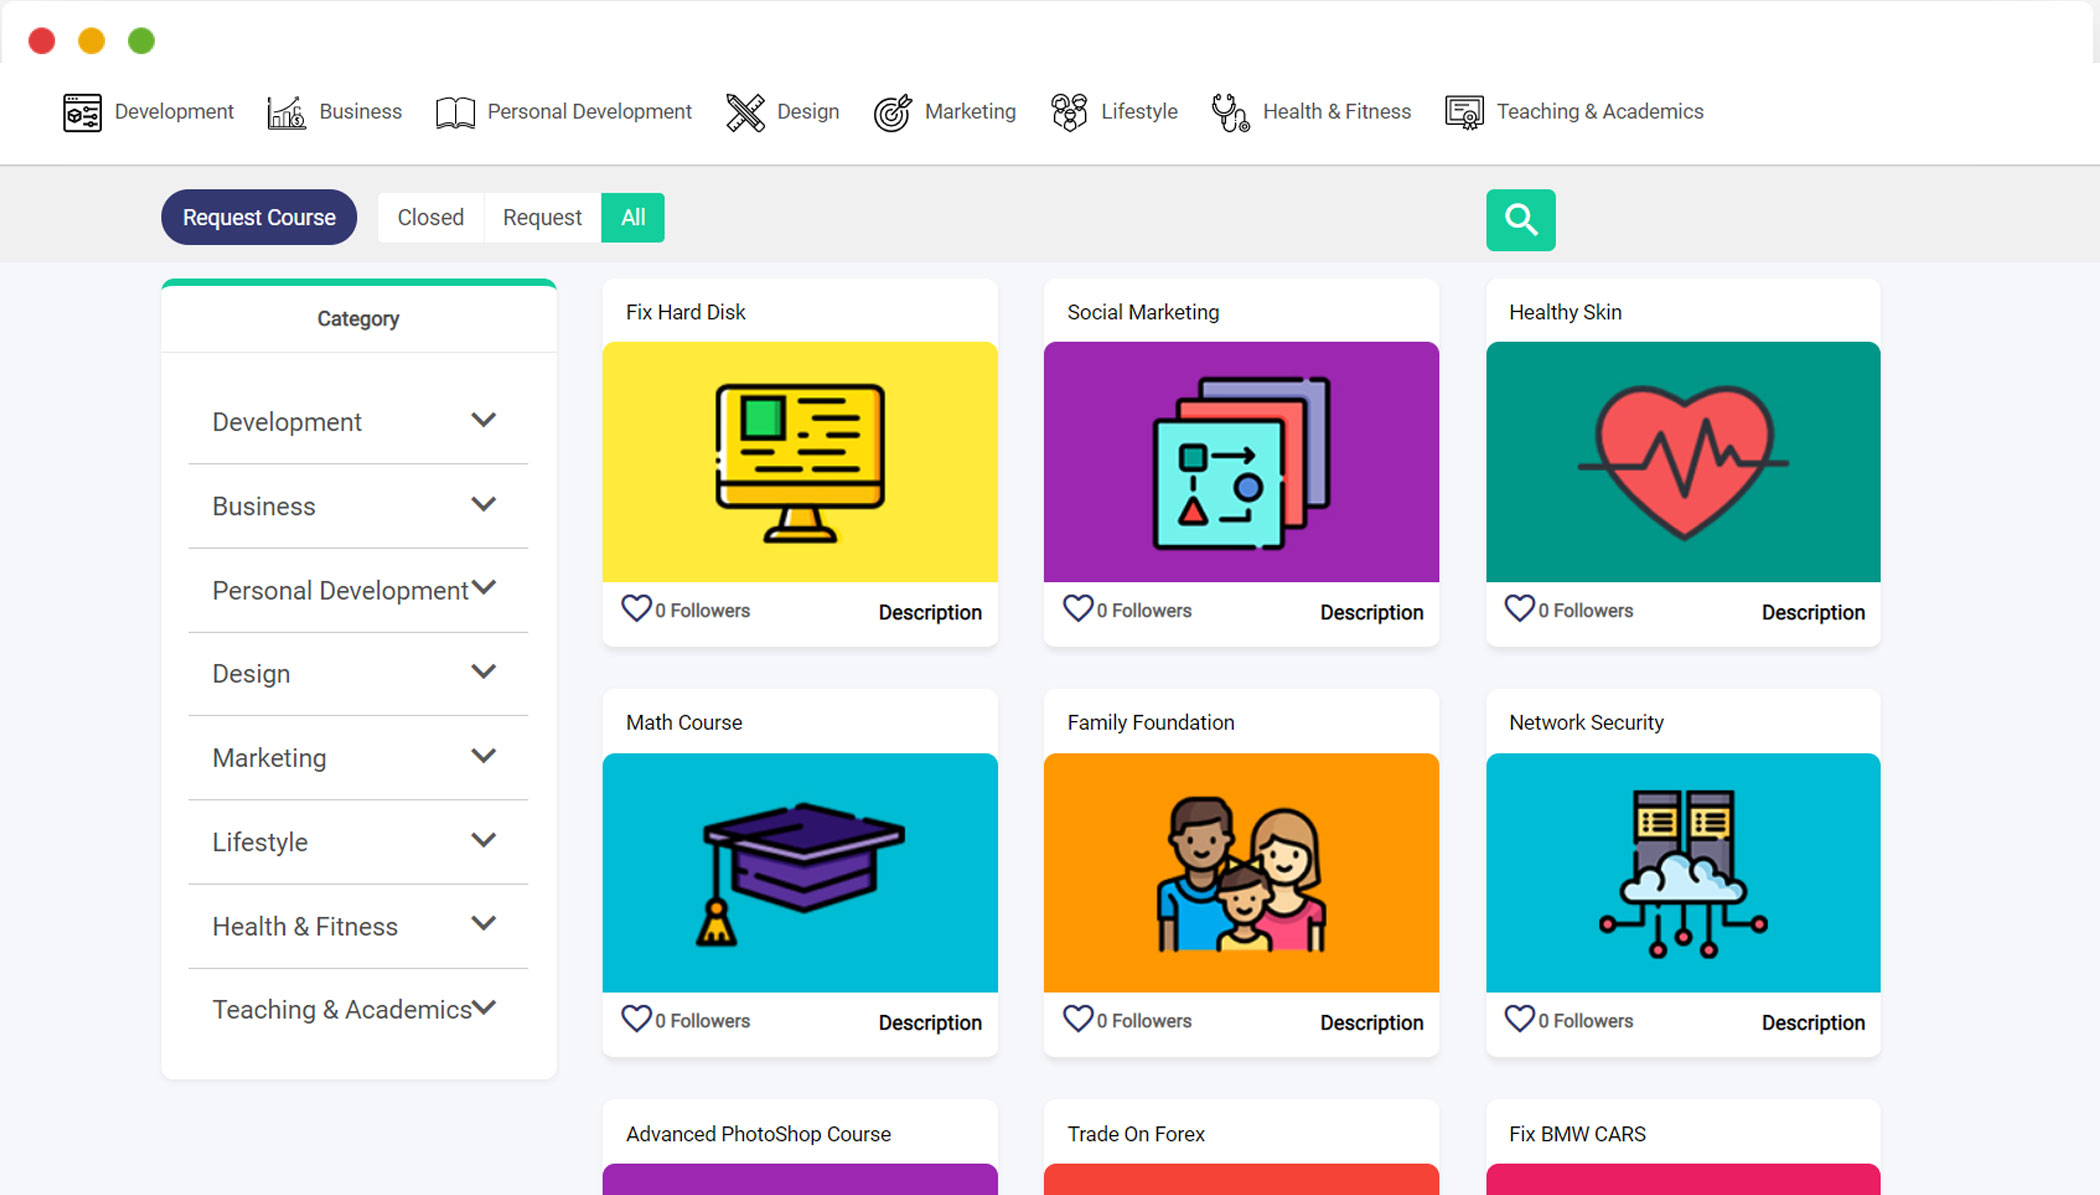Click the green search magnifier button
Image resolution: width=2100 pixels, height=1195 pixels.
(1520, 220)
